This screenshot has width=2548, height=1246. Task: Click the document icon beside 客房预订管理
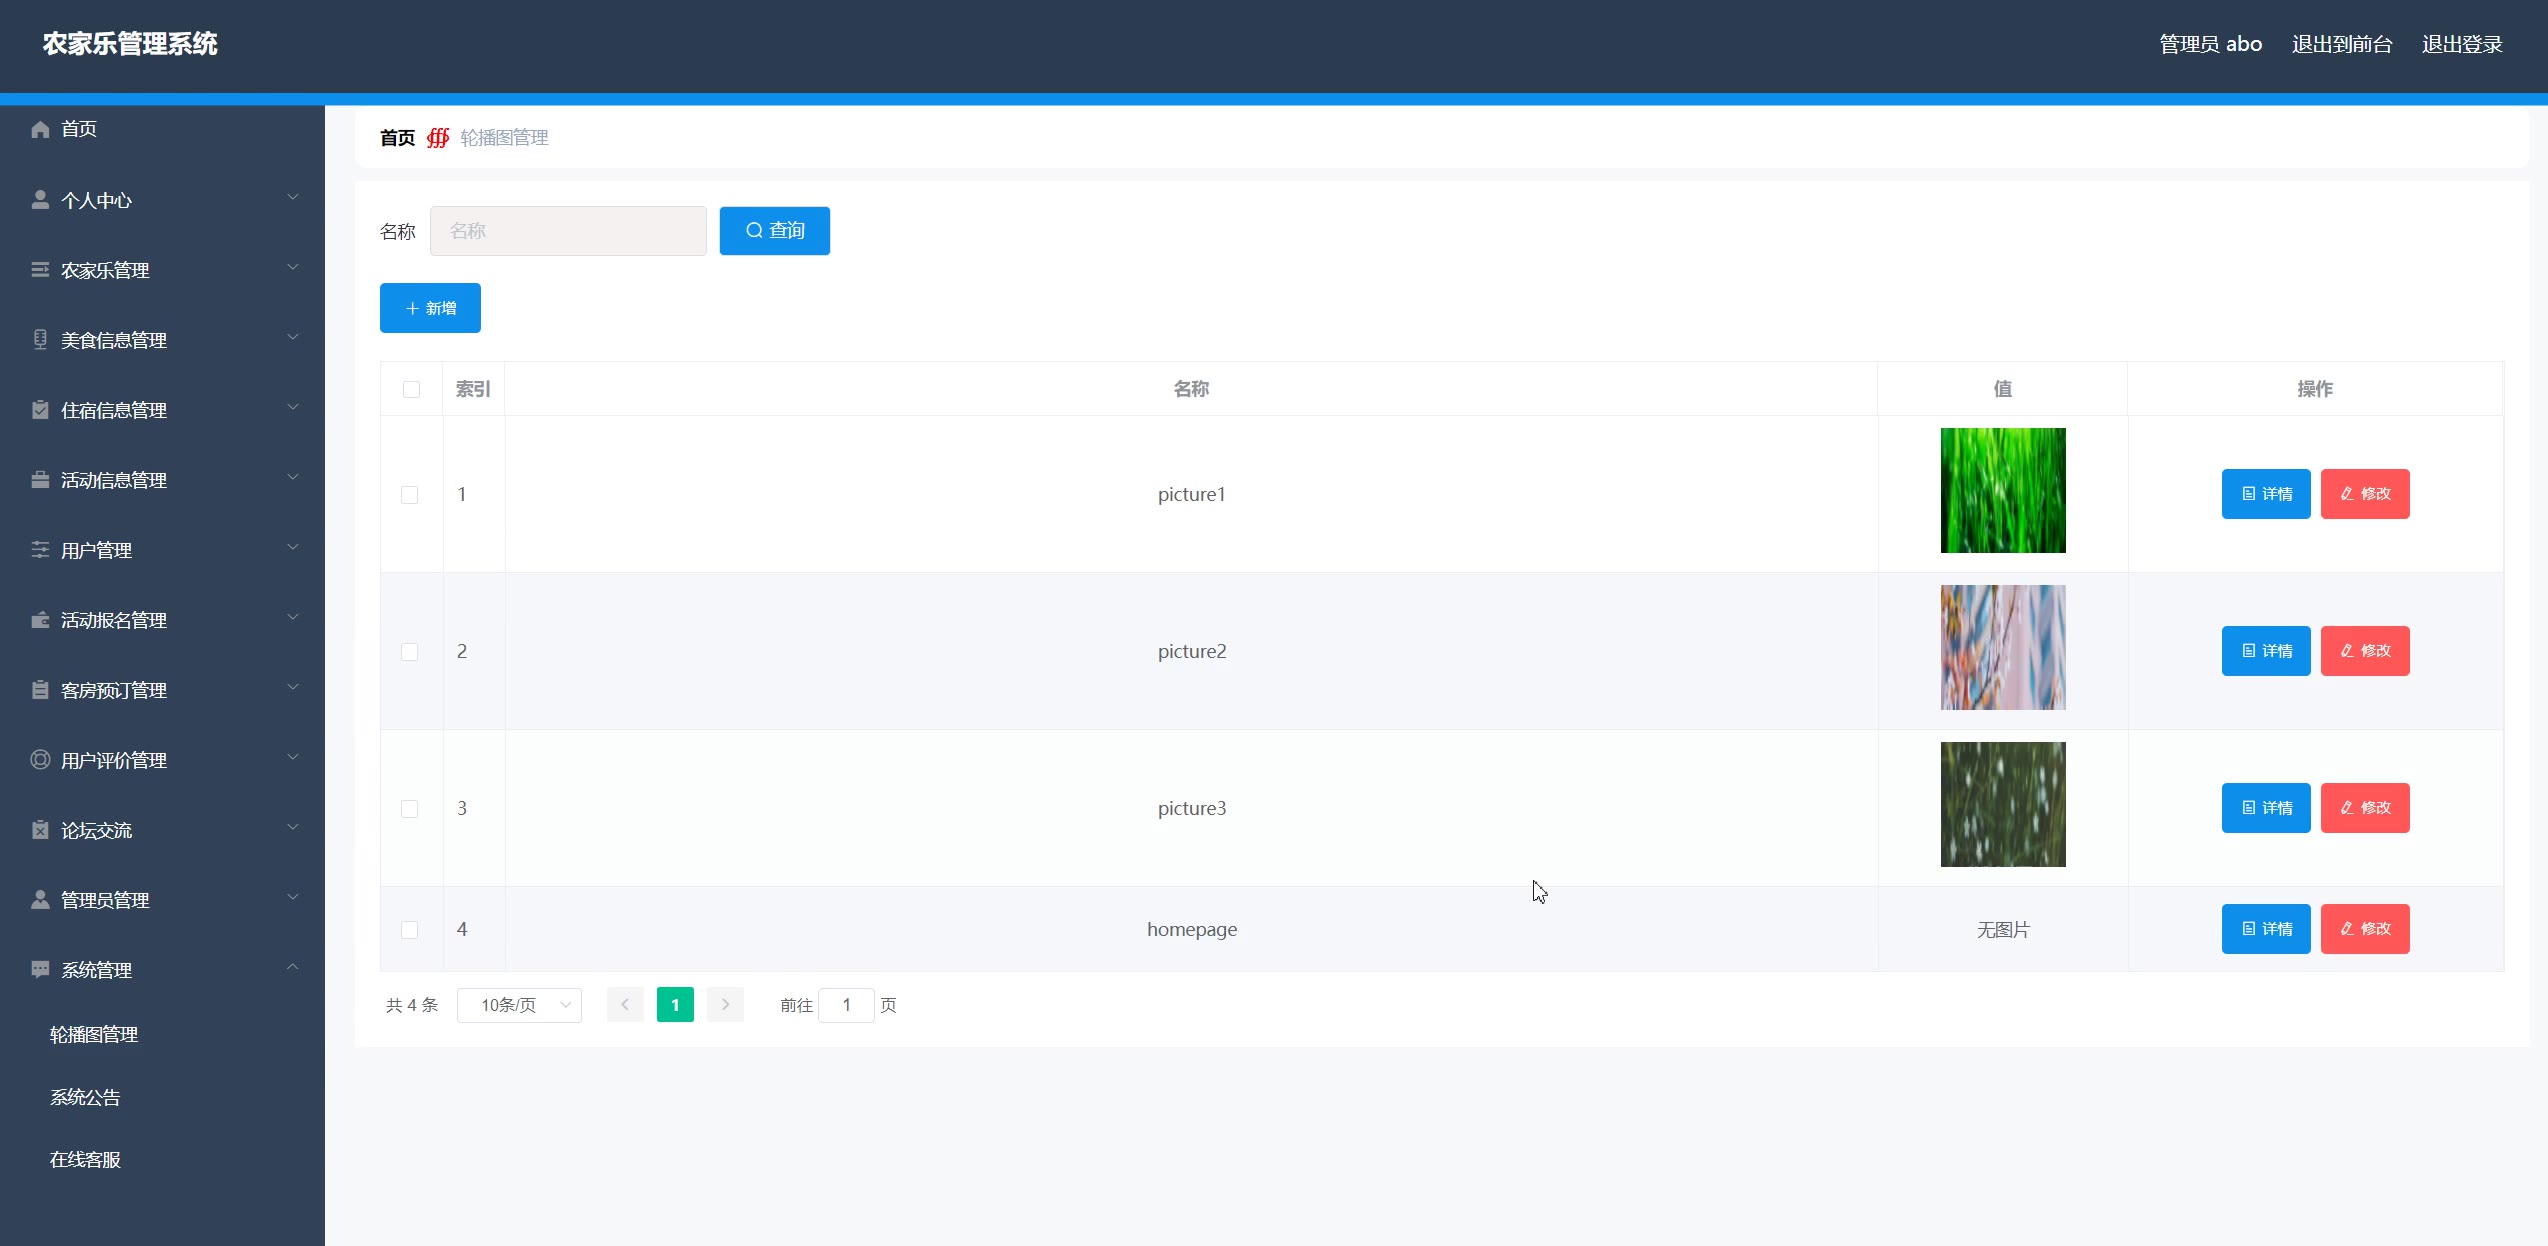coord(40,689)
